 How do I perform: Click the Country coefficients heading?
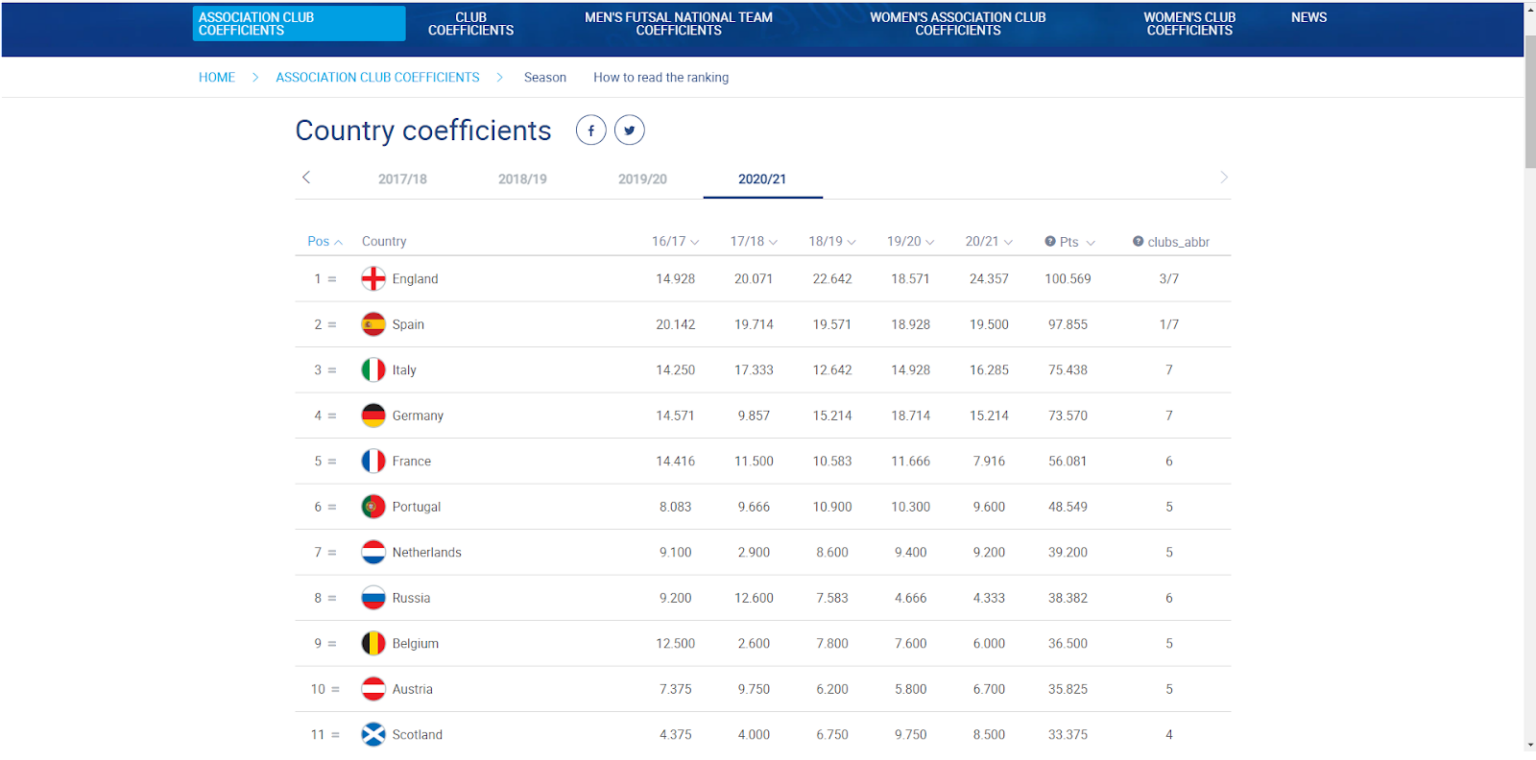[x=423, y=131]
